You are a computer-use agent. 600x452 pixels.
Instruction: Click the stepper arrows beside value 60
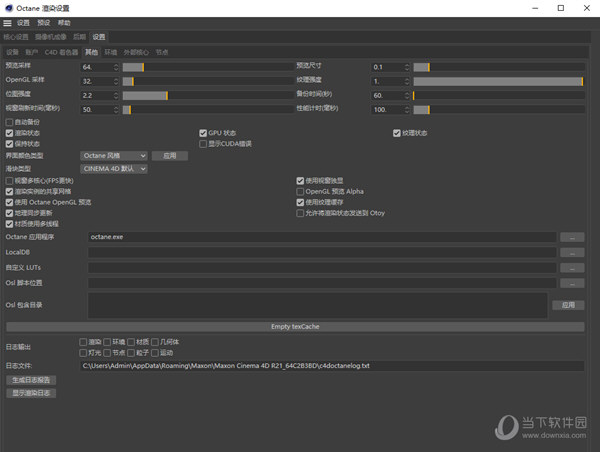(x=407, y=95)
